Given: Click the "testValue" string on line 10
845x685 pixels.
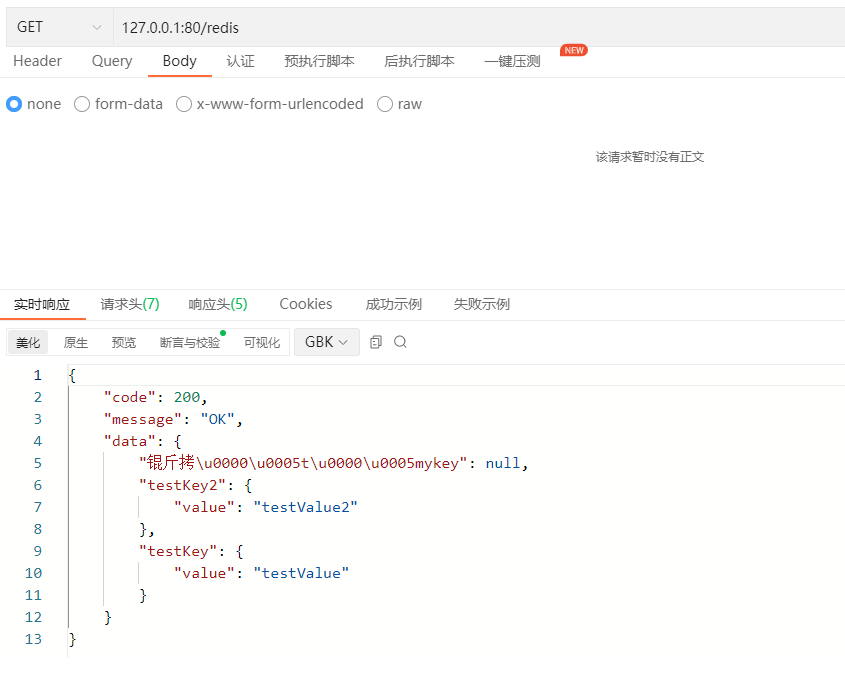Looking at the screenshot, I should click(x=301, y=573).
